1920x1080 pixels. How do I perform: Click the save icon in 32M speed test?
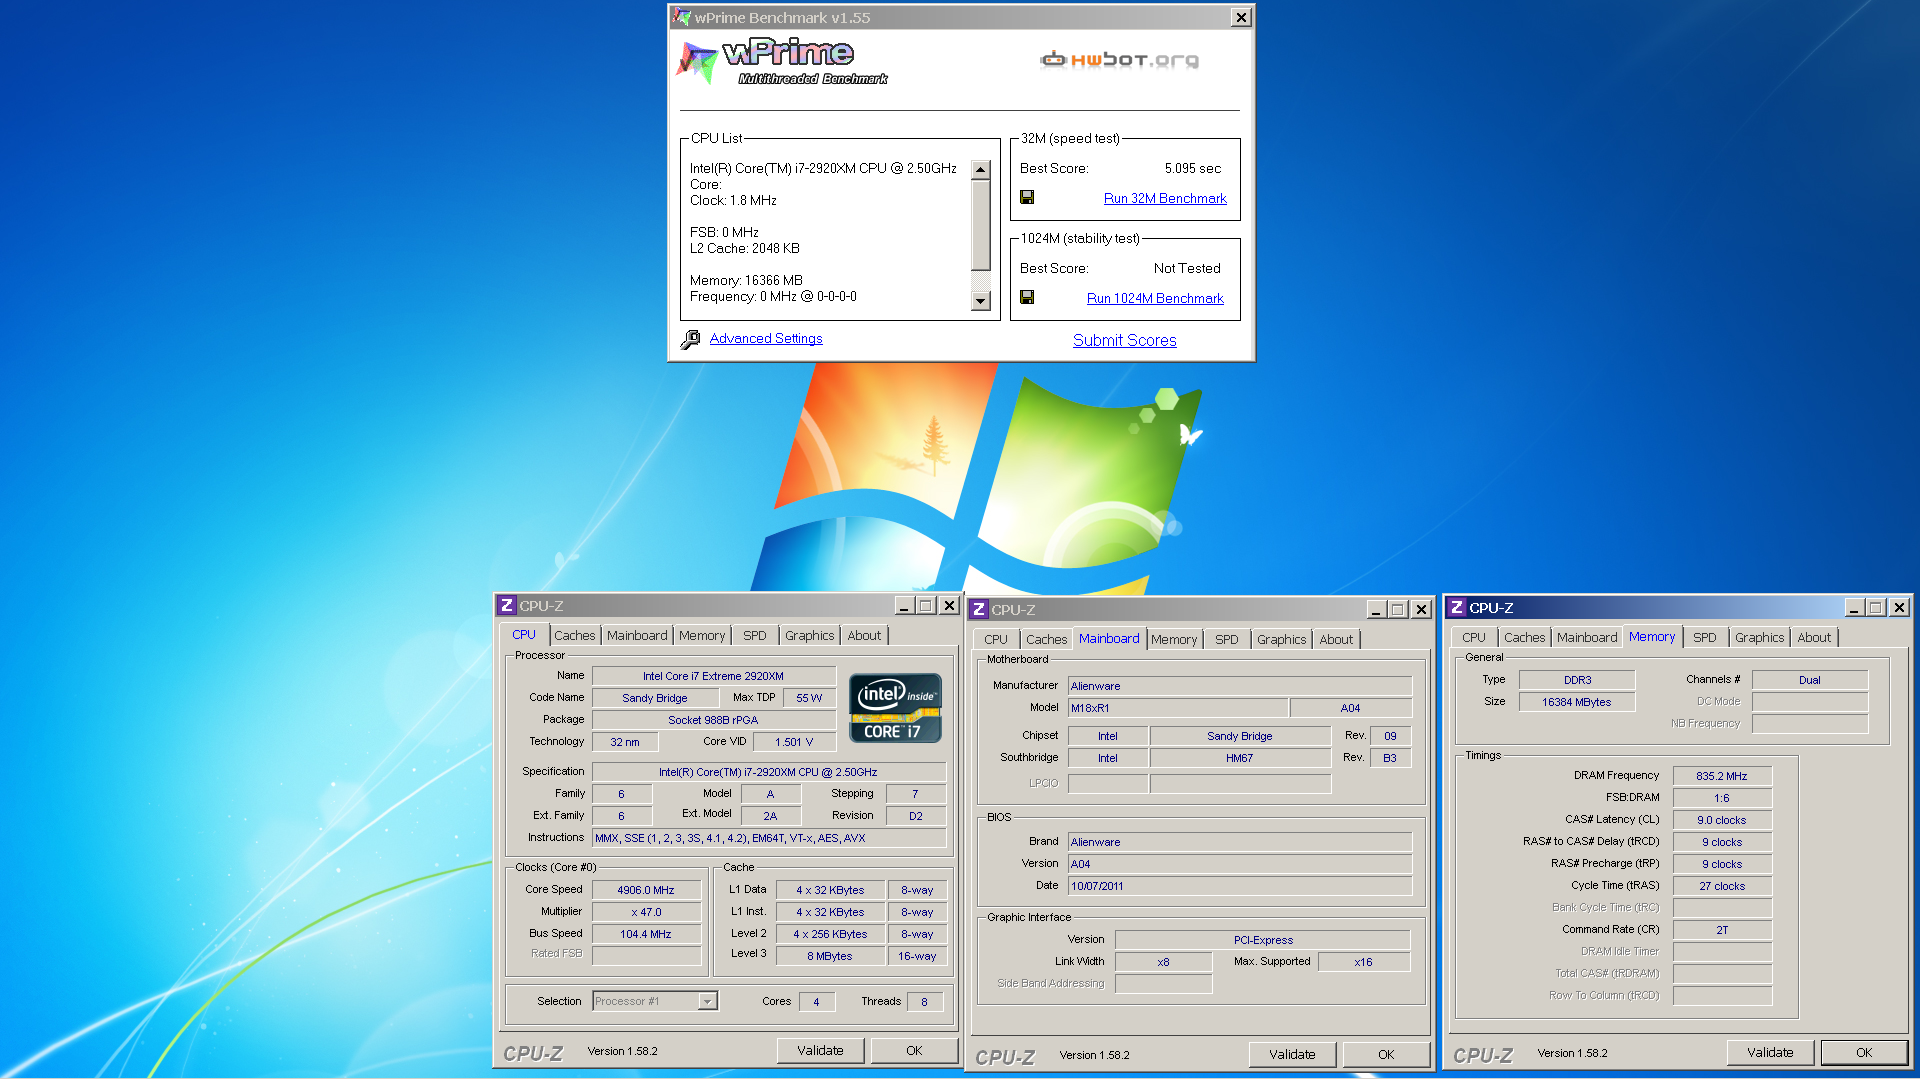(1027, 198)
